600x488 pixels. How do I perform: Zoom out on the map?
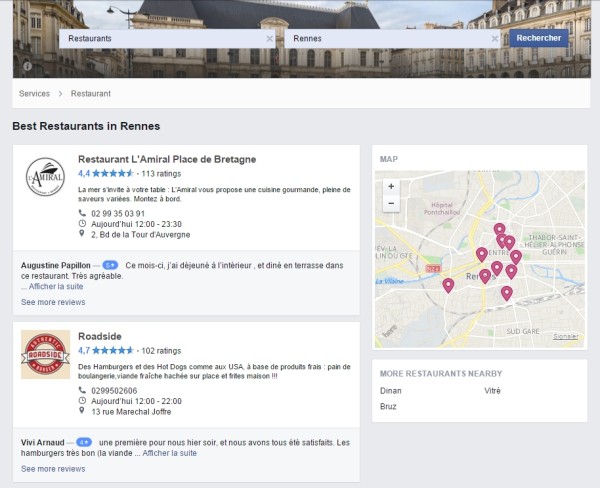click(x=391, y=203)
